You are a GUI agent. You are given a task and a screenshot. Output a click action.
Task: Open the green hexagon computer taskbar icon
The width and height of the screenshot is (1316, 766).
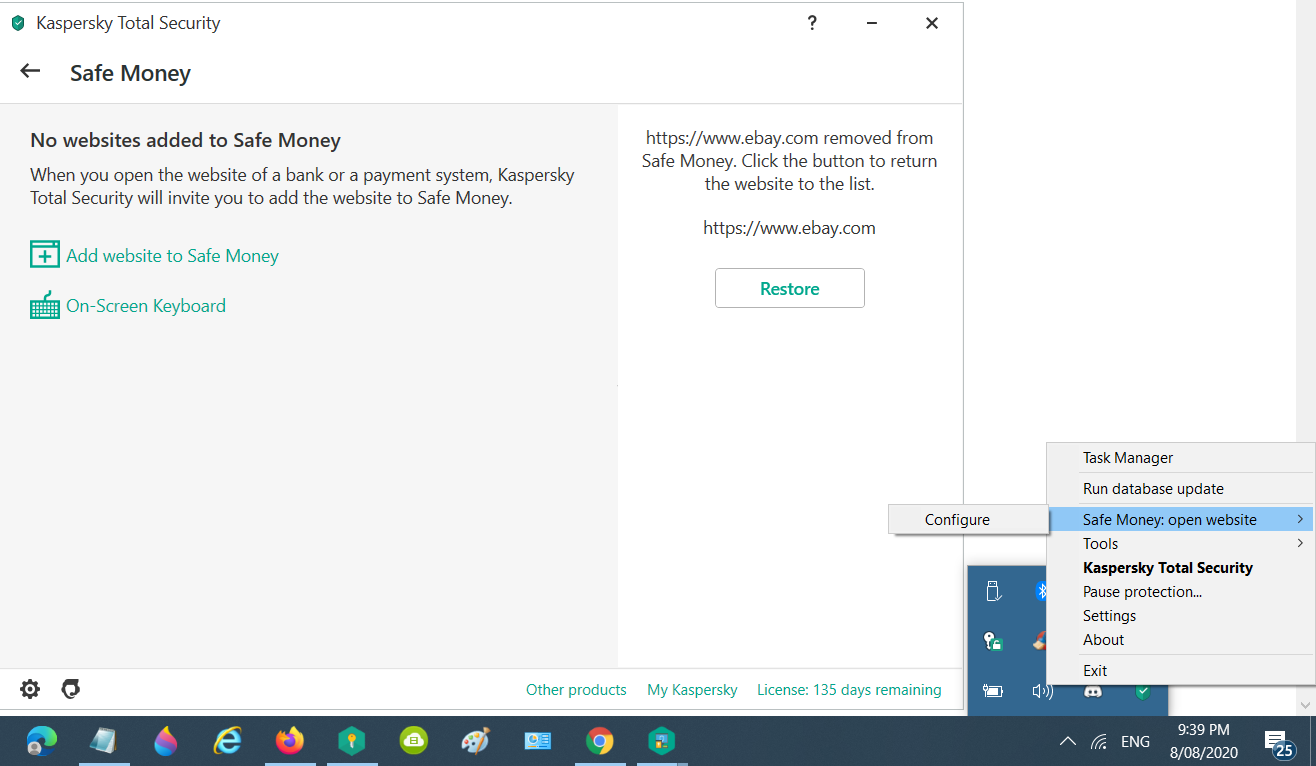662,741
